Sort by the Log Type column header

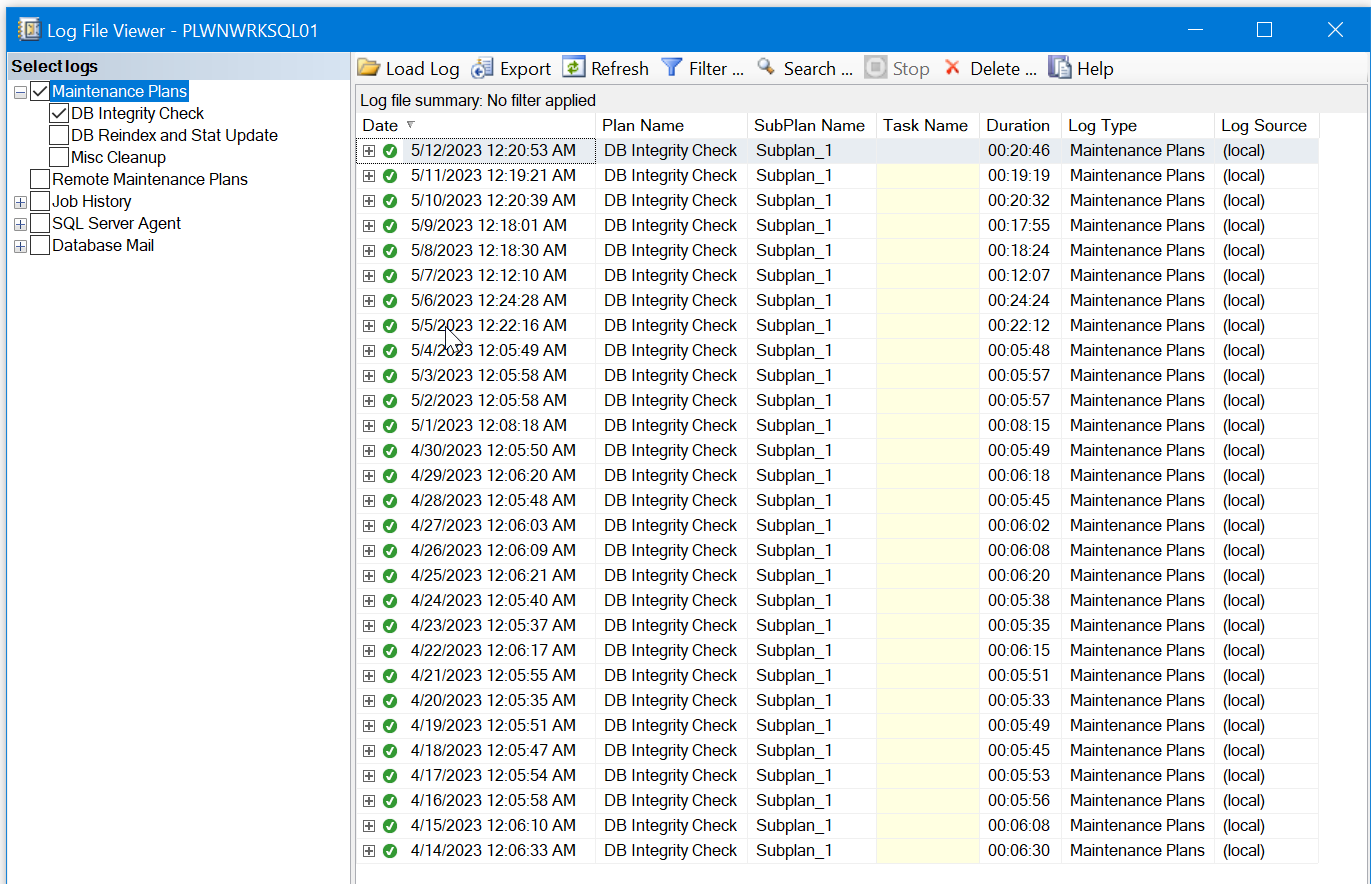pyautogui.click(x=1138, y=126)
